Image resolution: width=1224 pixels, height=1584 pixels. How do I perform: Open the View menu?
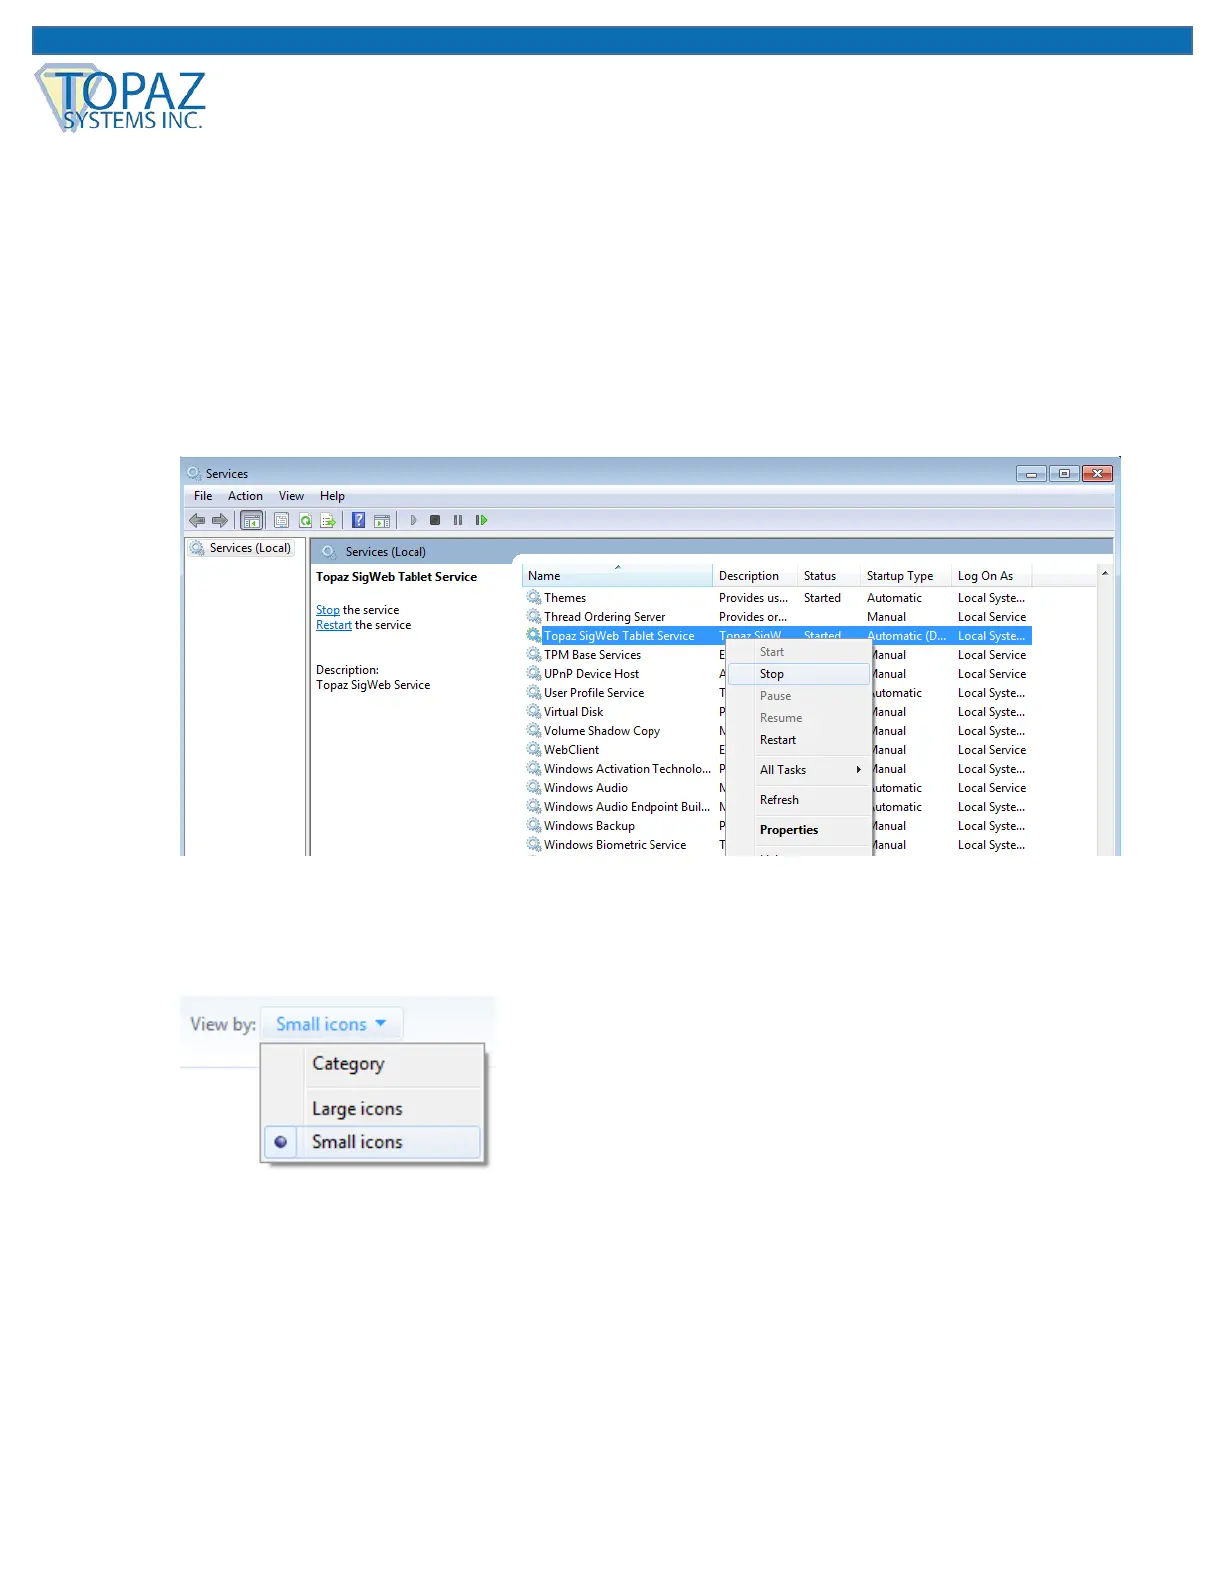(x=291, y=496)
